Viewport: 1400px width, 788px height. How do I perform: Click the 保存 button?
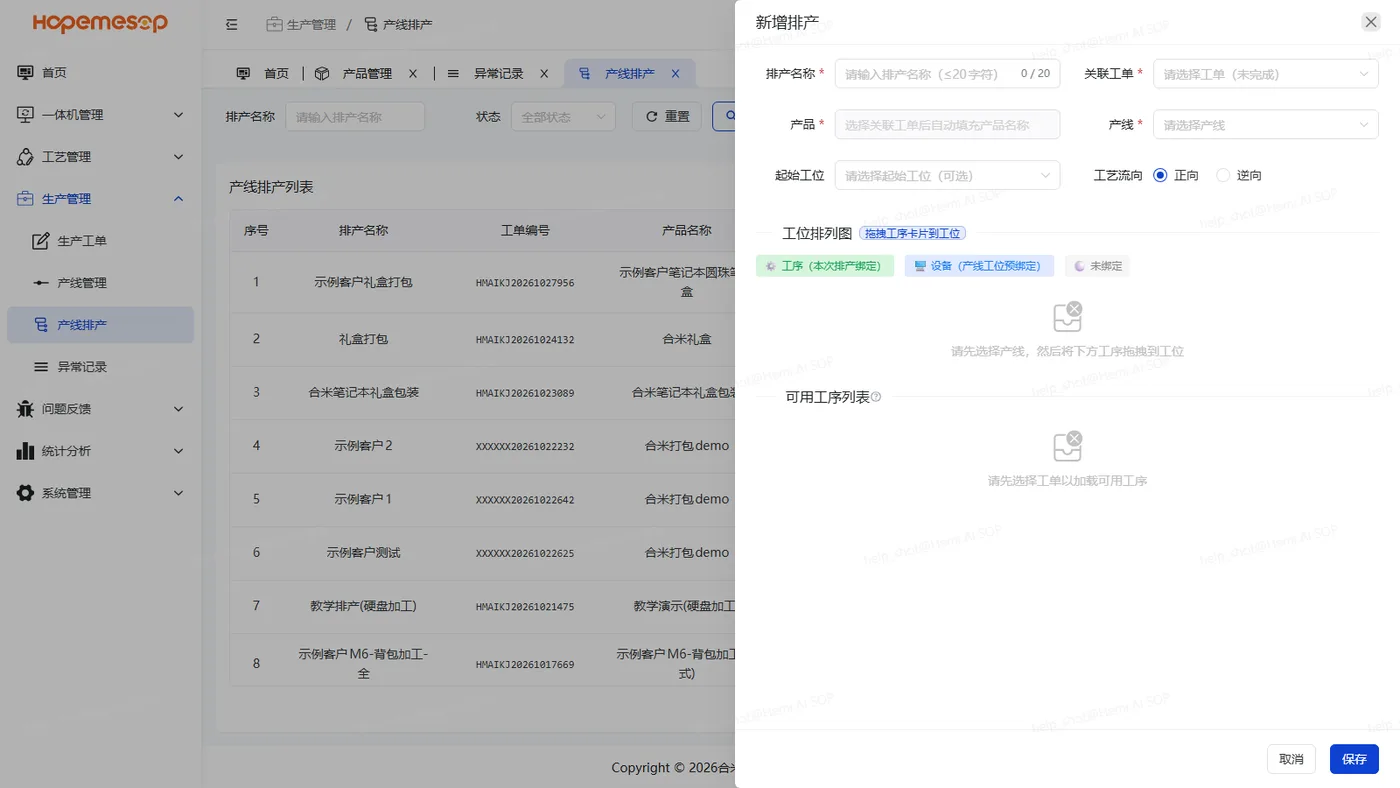pyautogui.click(x=1354, y=759)
